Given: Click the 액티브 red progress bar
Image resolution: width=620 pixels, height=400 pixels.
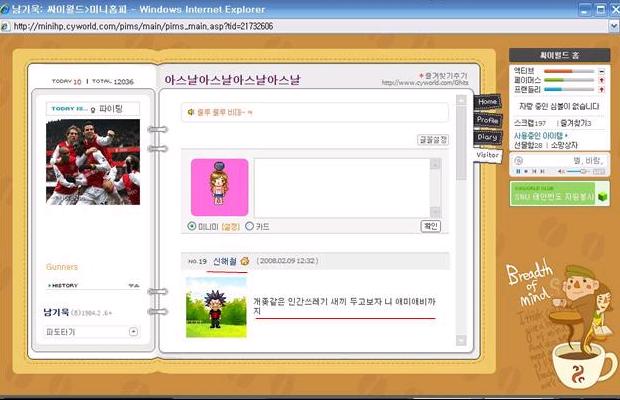Looking at the screenshot, I should pyautogui.click(x=569, y=71).
